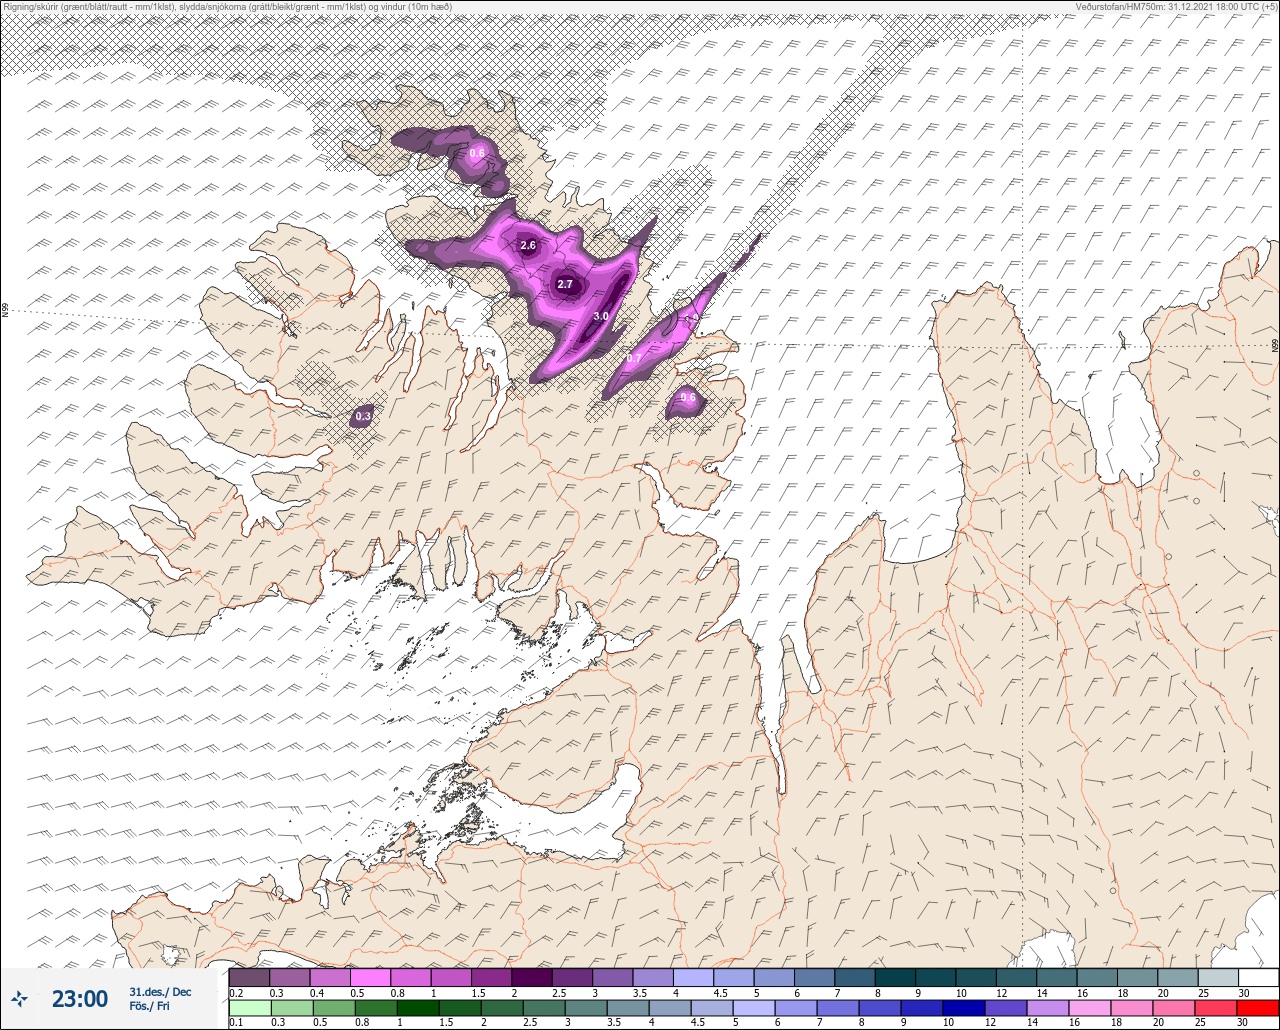
Task: Select the pale lavender 5 rain legend swatch
Action: coord(756,1007)
